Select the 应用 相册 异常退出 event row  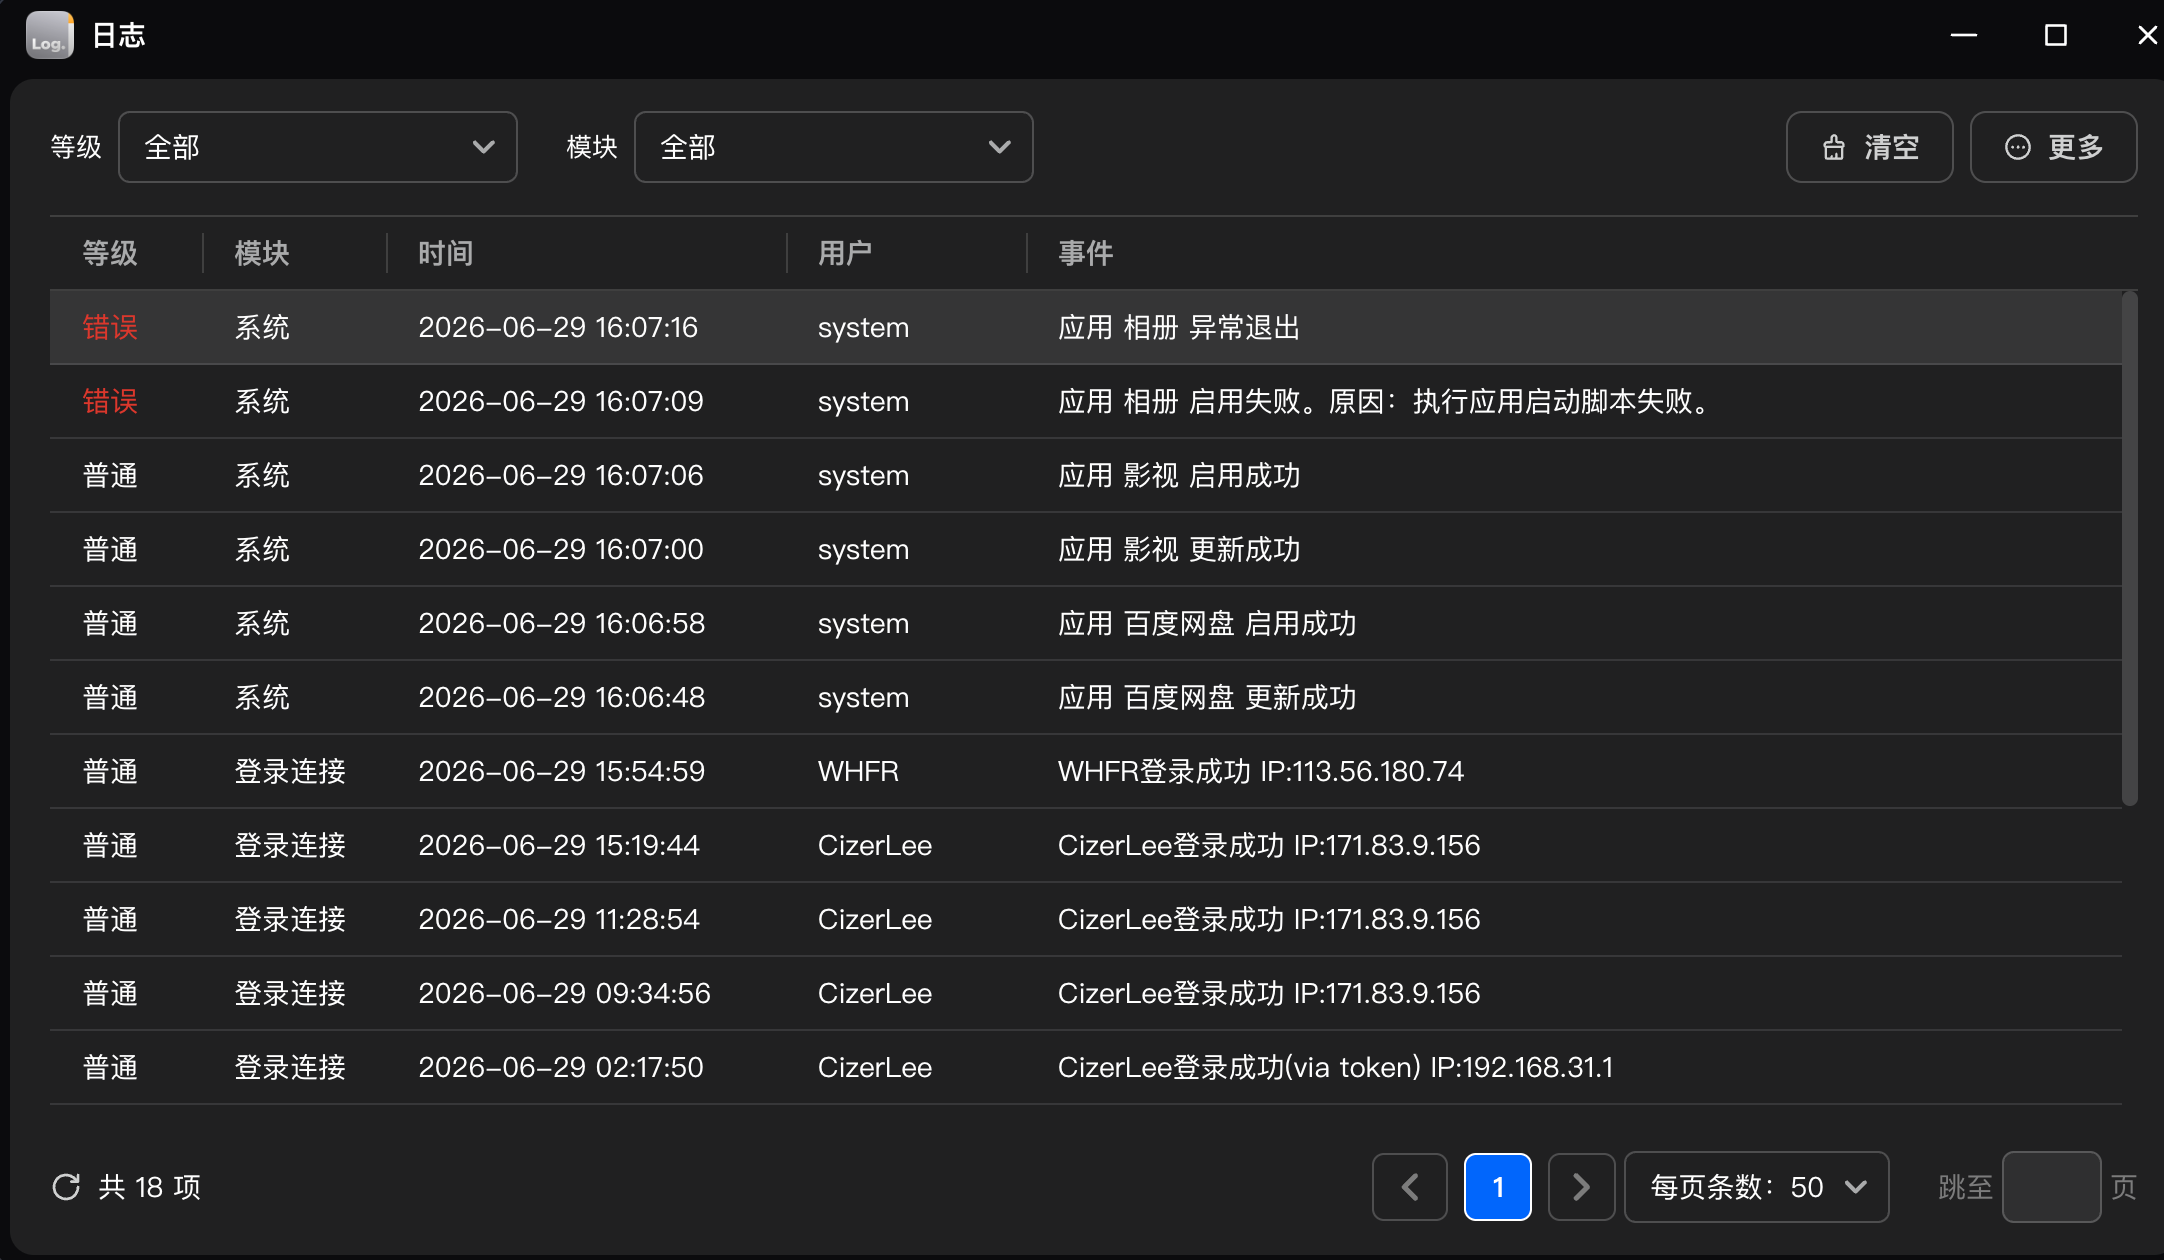tap(1086, 327)
